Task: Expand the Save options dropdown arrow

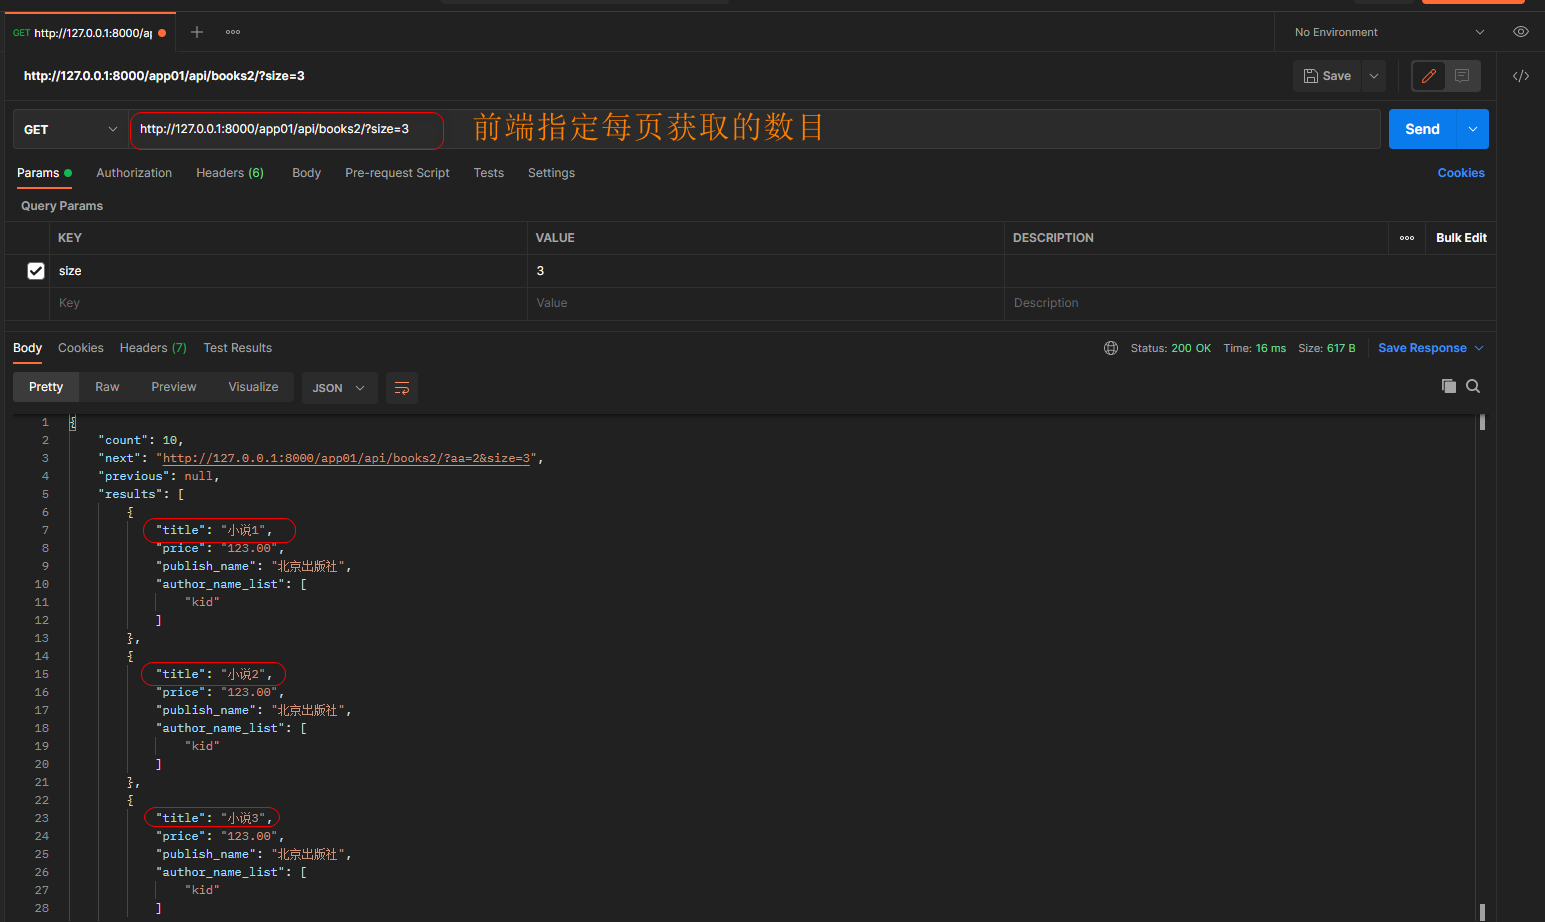Action: pyautogui.click(x=1375, y=76)
